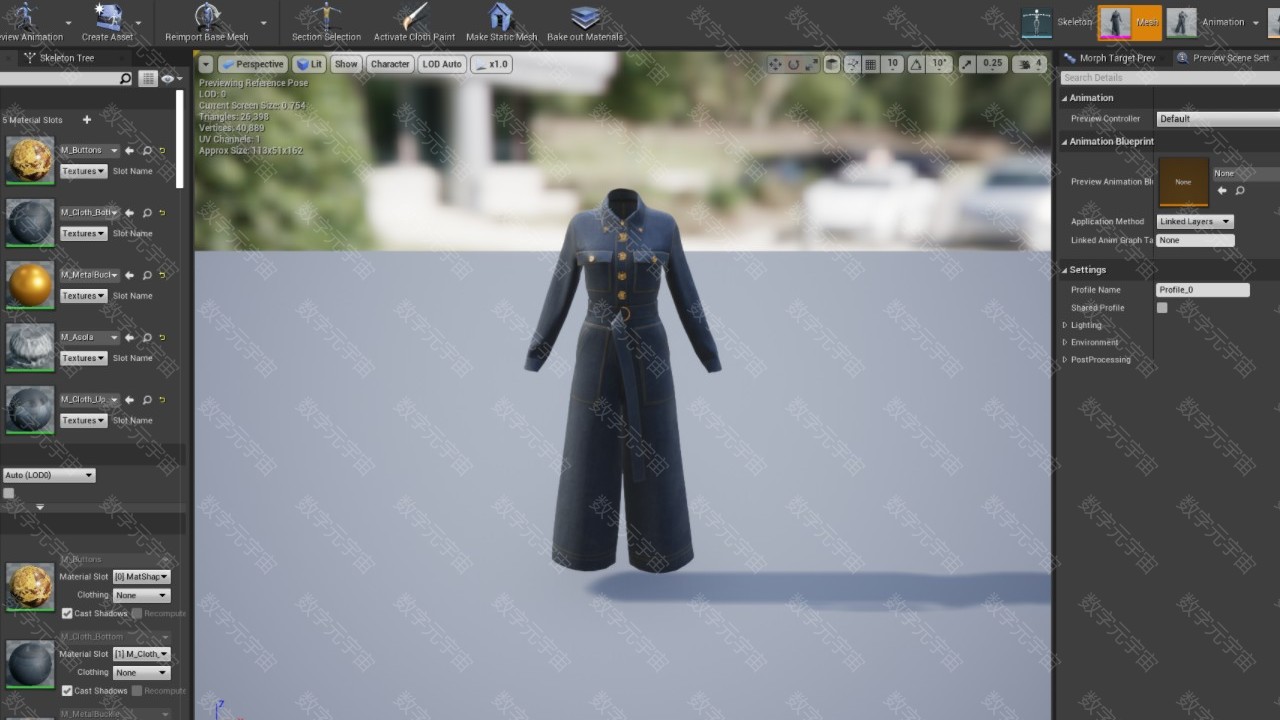The image size is (1280, 720).
Task: Open the Character viewport menu
Action: [x=390, y=64]
